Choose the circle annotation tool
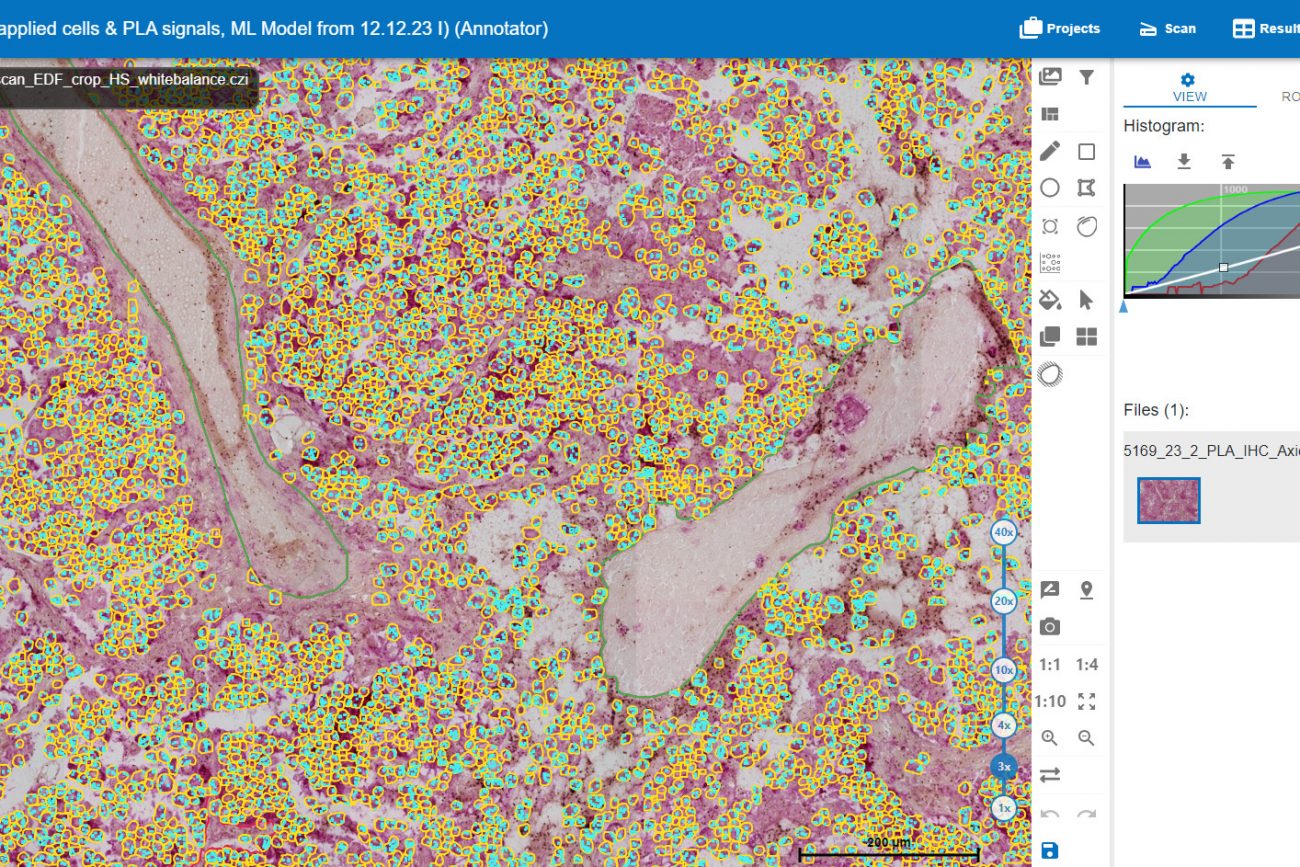 (x=1049, y=188)
